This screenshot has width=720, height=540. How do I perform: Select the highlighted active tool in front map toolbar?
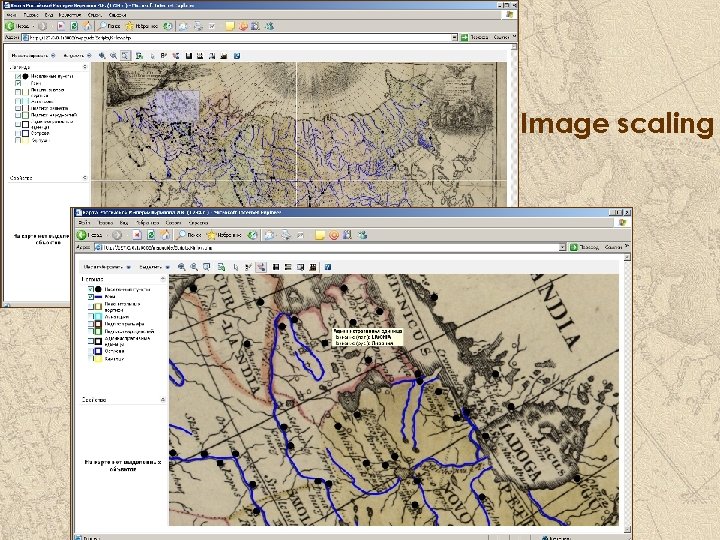click(x=259, y=267)
